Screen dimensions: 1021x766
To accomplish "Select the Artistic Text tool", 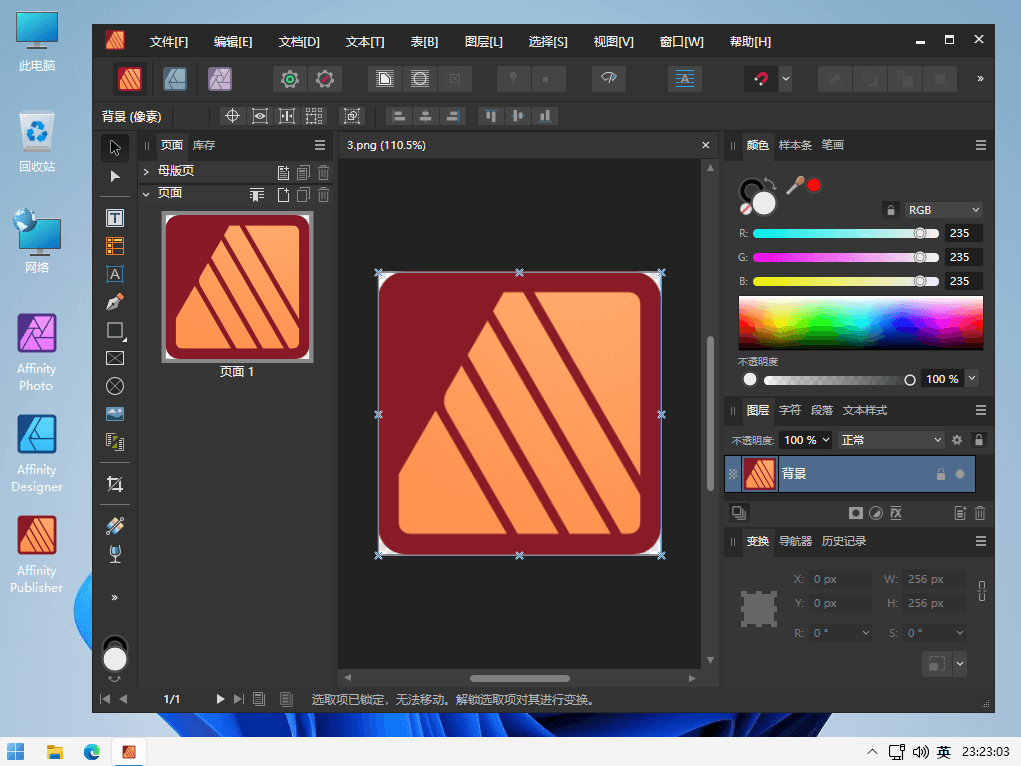I will point(115,274).
